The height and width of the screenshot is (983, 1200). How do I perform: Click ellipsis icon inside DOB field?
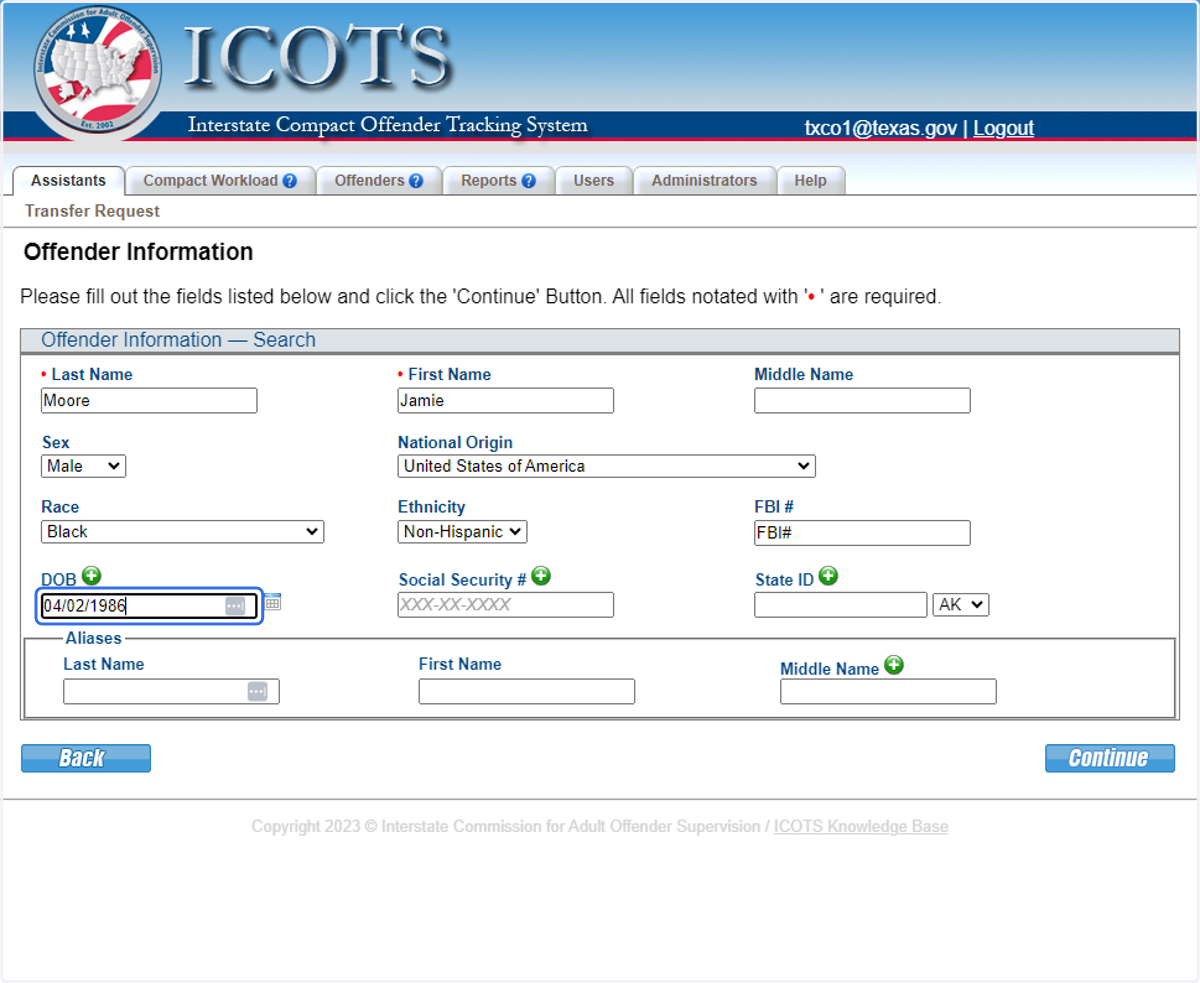[235, 606]
